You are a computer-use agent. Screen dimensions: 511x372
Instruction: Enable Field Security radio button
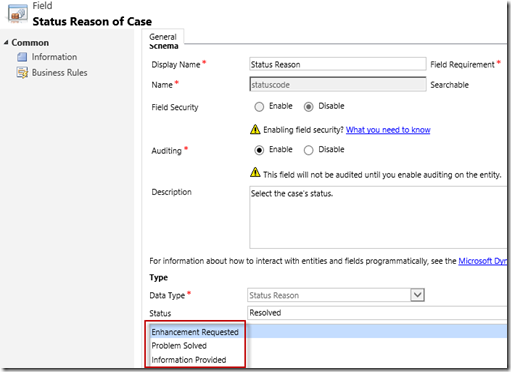pyautogui.click(x=259, y=107)
